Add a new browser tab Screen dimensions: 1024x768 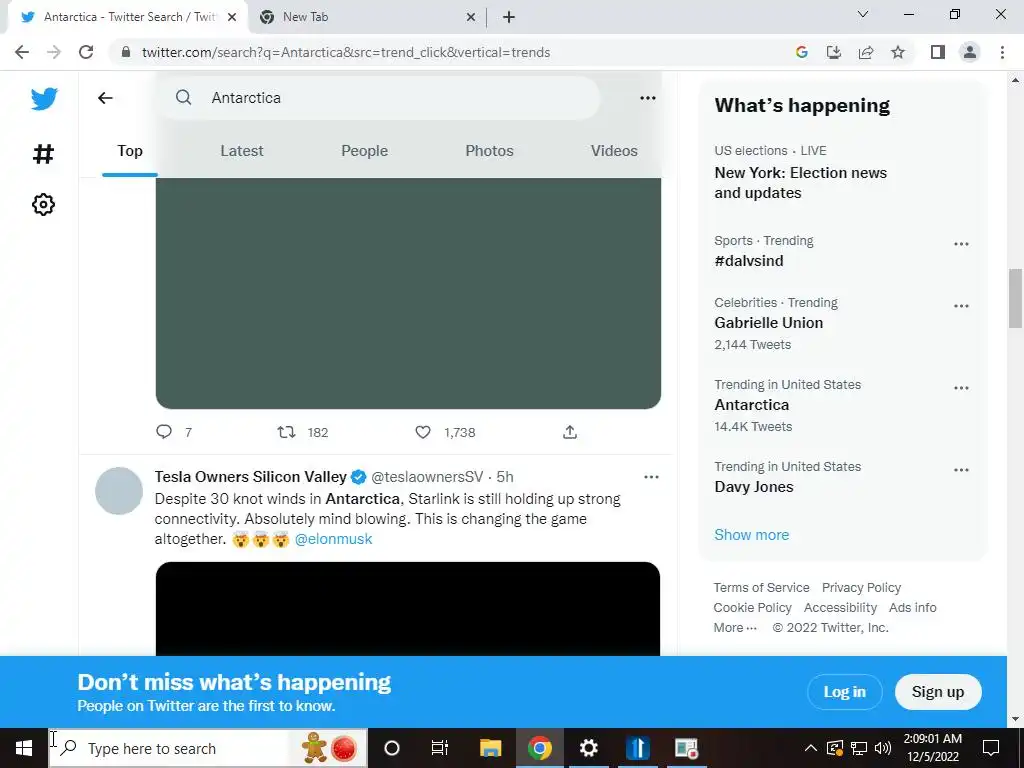tap(509, 17)
